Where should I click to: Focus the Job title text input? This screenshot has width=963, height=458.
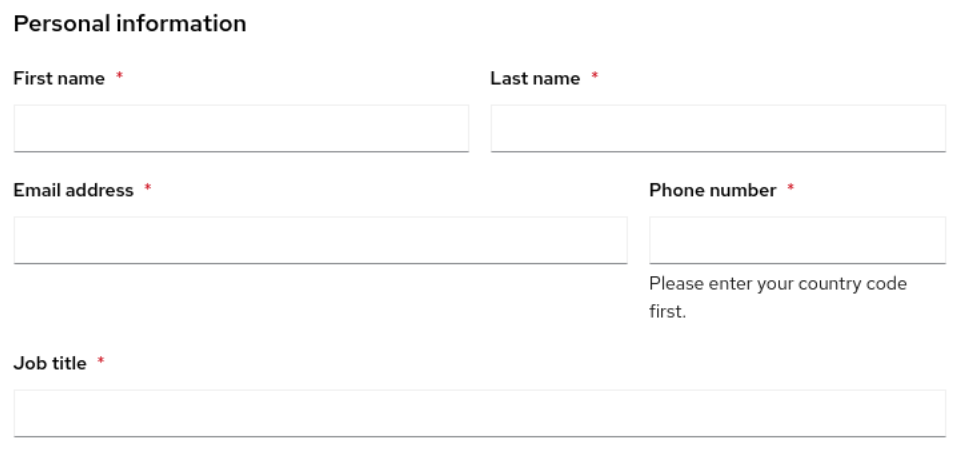(x=479, y=413)
